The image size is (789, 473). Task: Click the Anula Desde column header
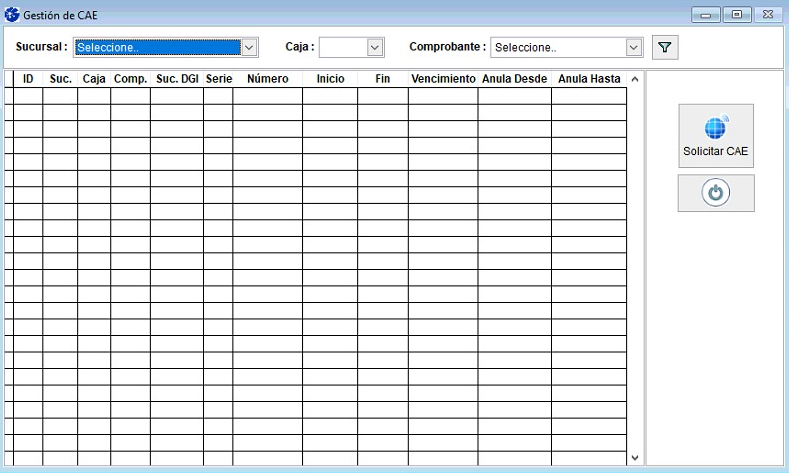click(514, 79)
